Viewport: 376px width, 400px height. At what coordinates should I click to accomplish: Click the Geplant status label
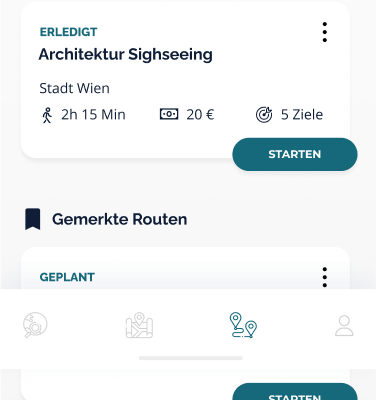[x=67, y=277]
